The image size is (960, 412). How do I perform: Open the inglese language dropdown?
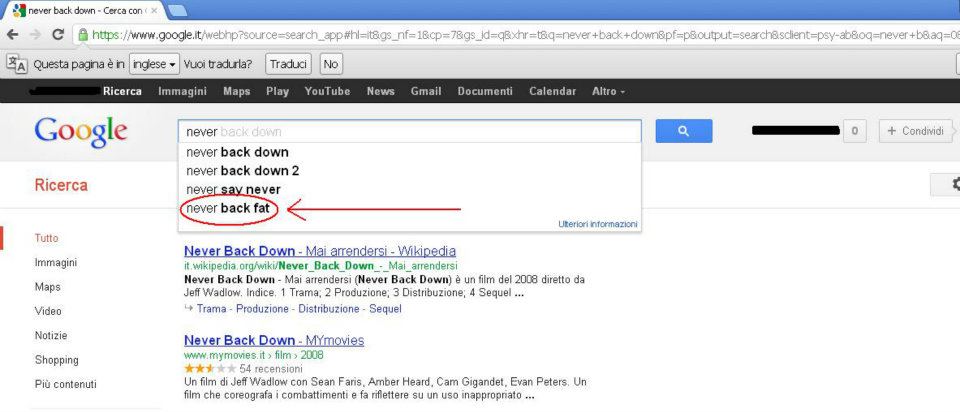154,64
